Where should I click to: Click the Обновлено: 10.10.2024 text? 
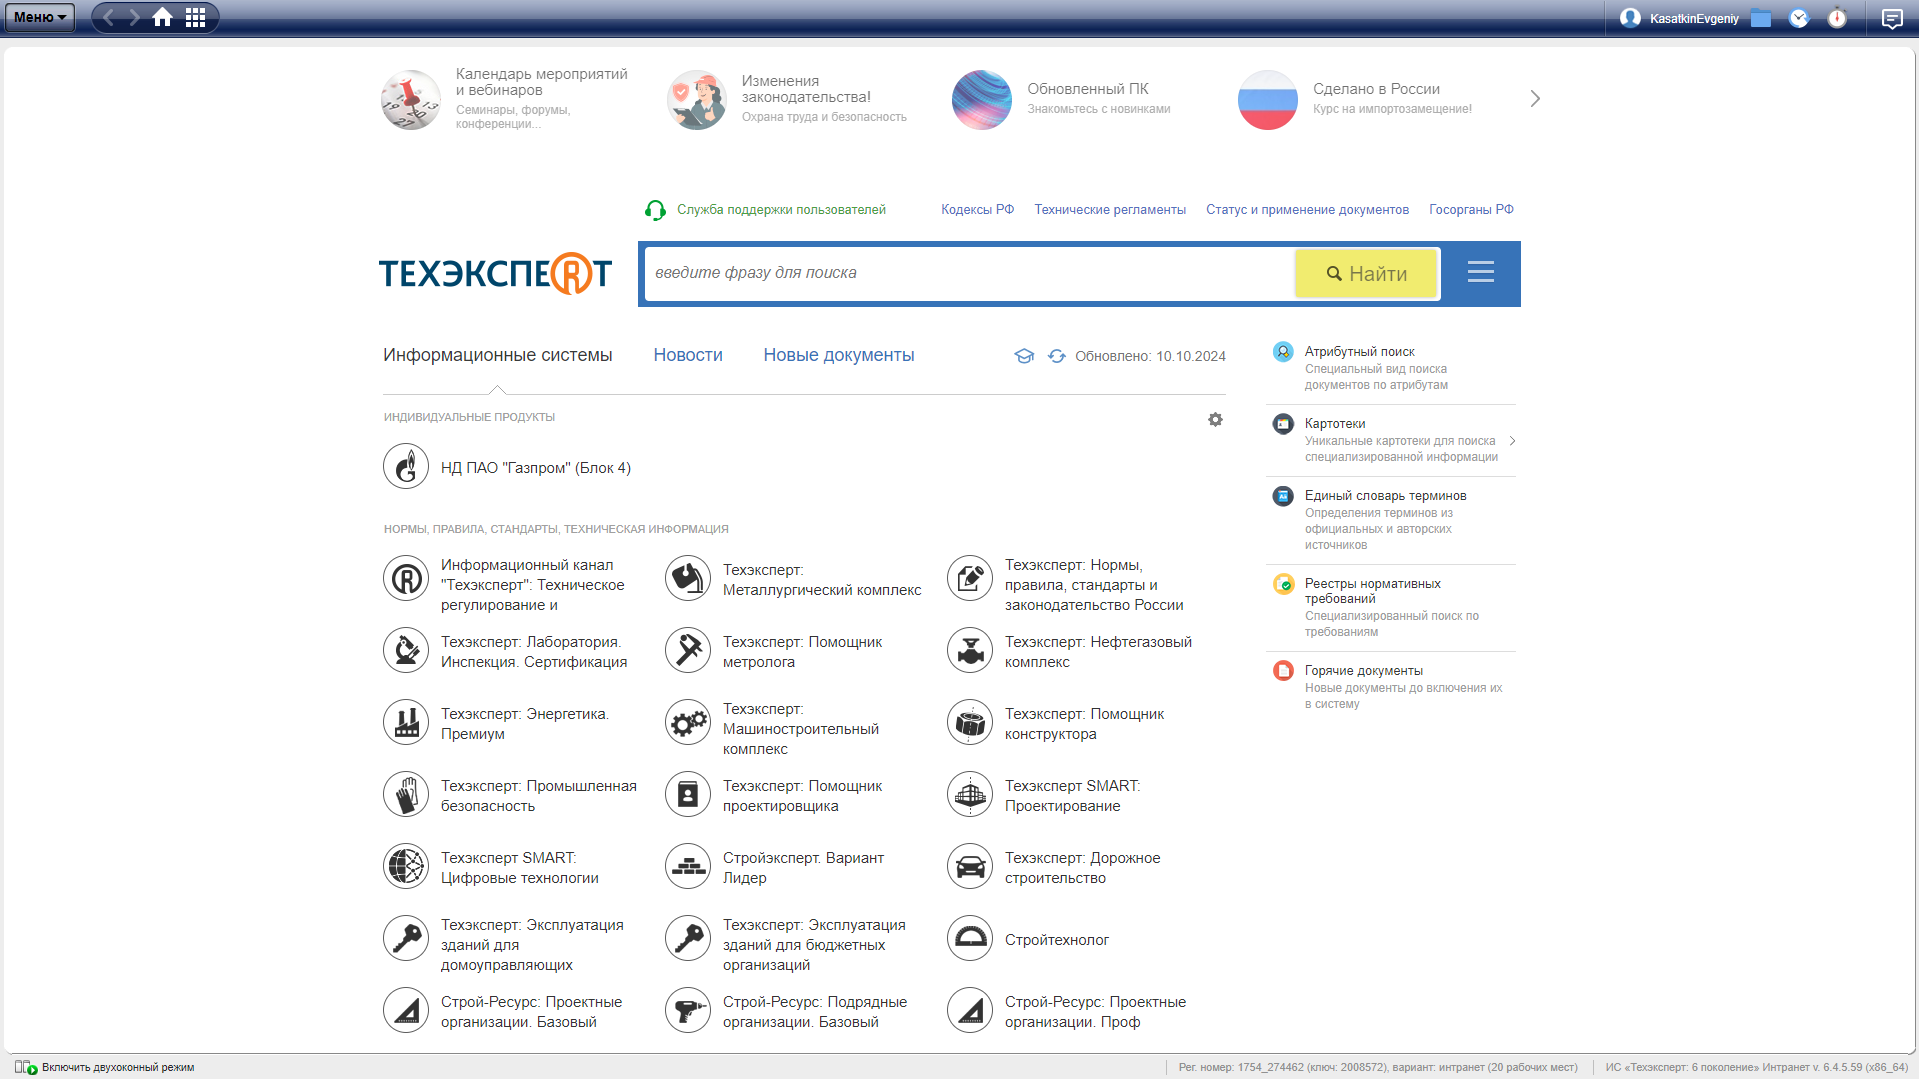coord(1150,356)
